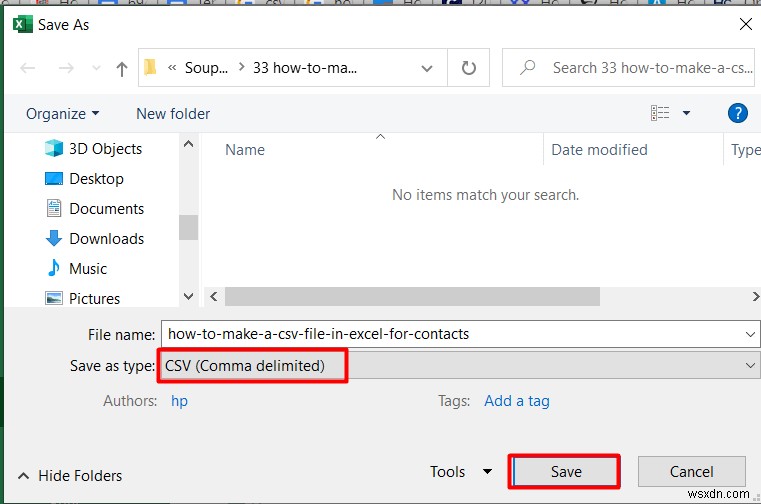This screenshot has height=504, width=761.
Task: Expand the address bar path dropdown
Action: (x=427, y=68)
